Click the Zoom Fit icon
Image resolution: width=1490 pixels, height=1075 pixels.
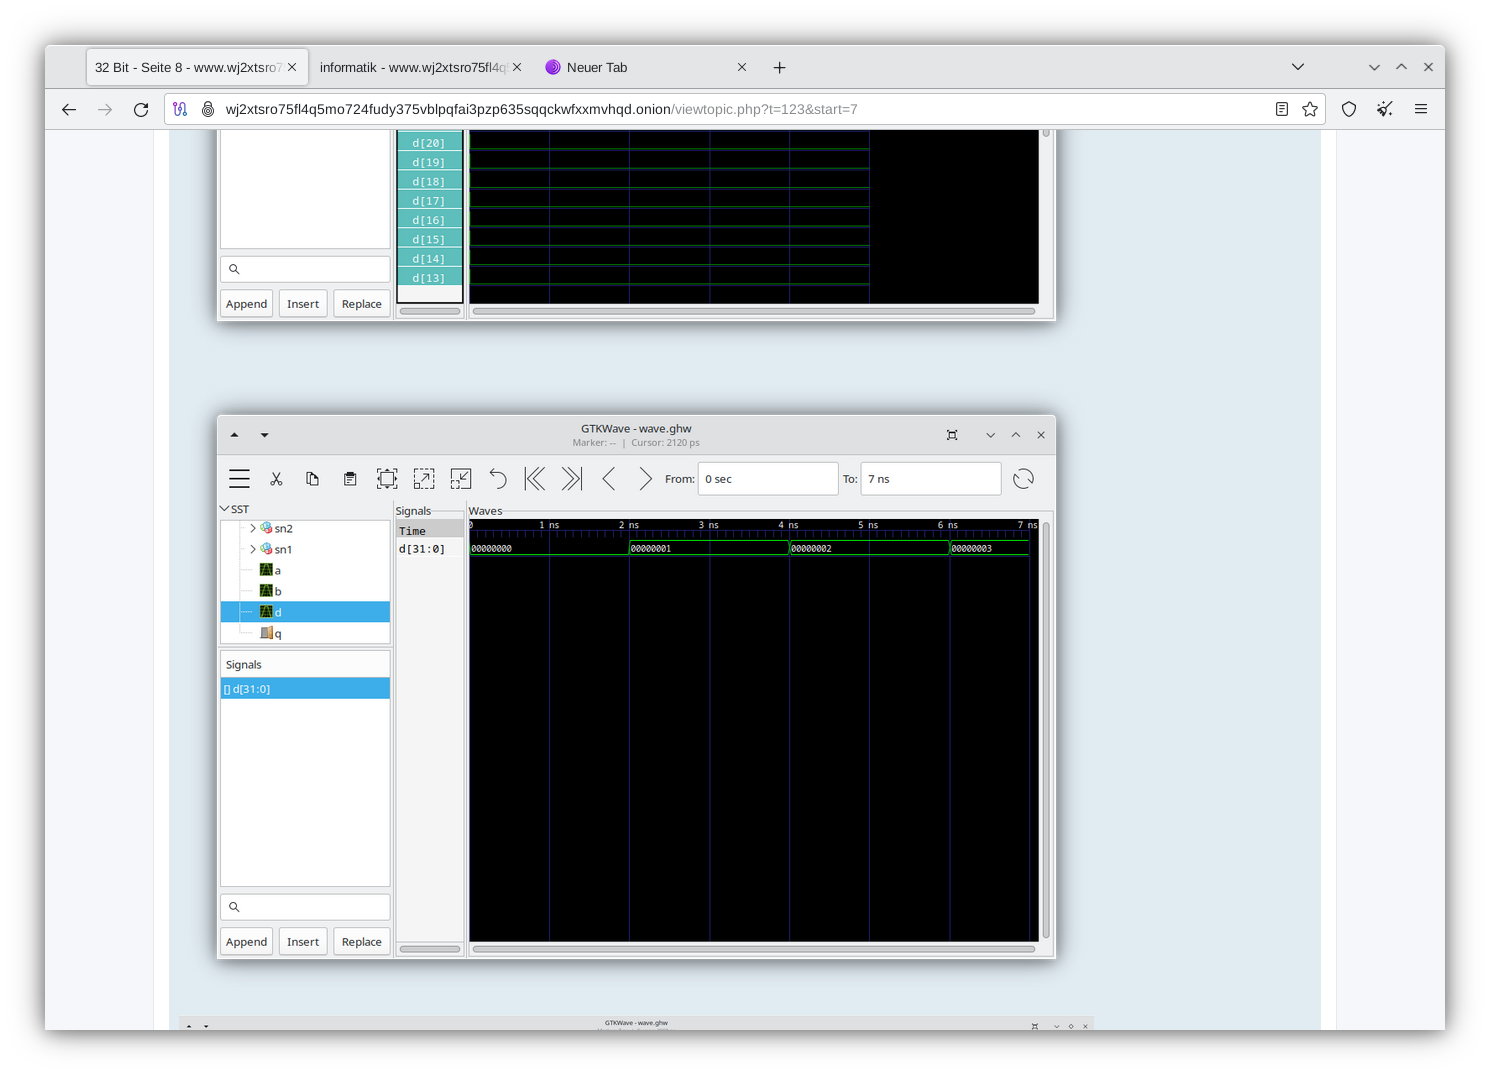[386, 478]
